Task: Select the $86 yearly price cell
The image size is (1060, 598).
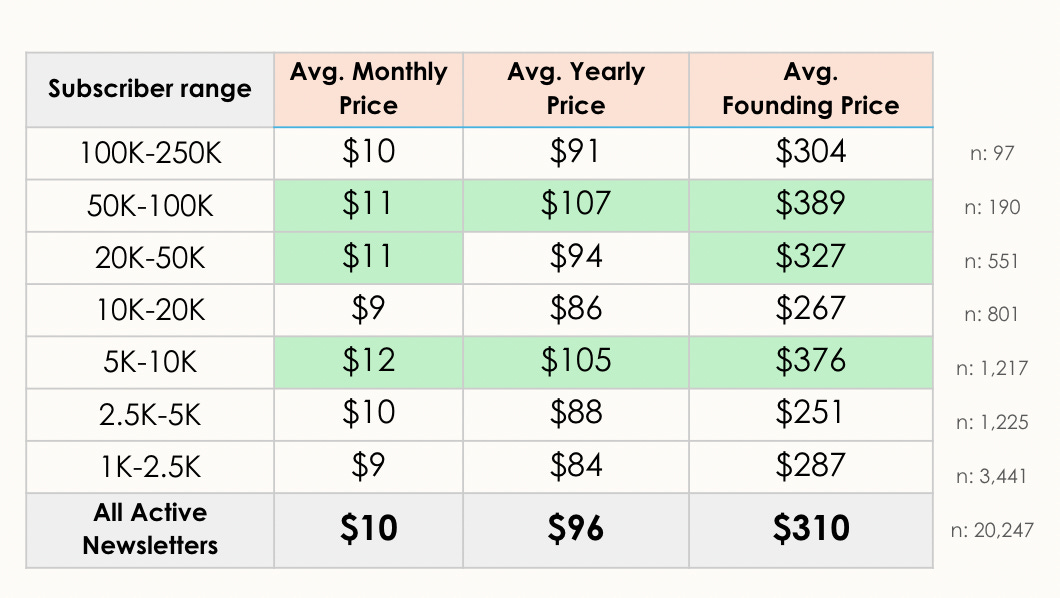Action: coord(576,310)
